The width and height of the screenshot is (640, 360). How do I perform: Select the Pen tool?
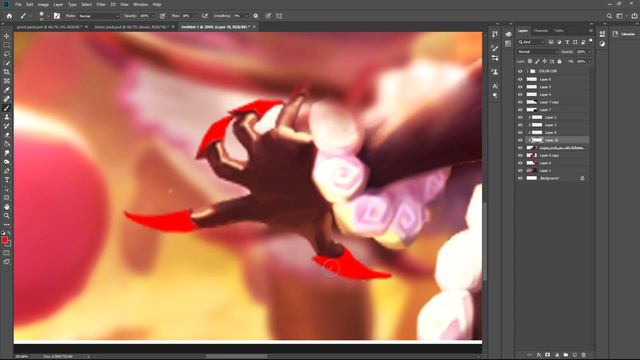7,171
